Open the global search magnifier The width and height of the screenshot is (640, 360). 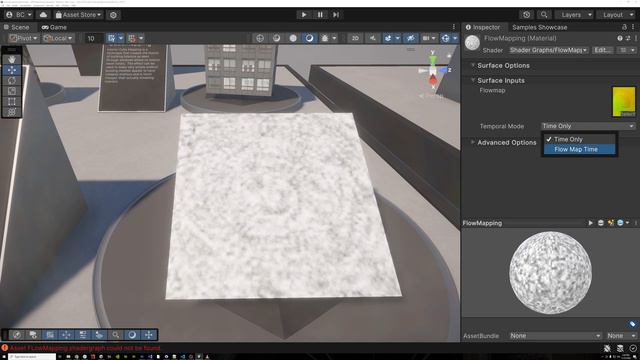click(544, 15)
